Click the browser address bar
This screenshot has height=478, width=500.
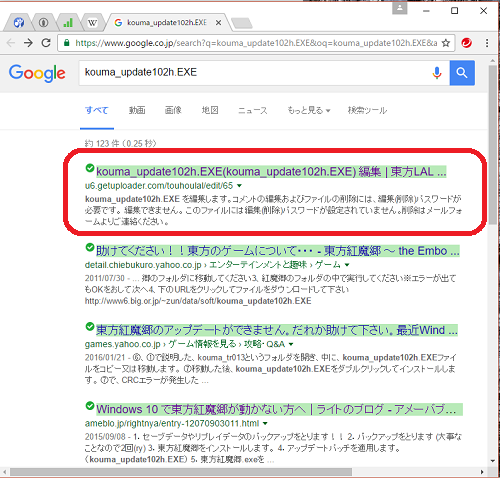click(x=256, y=43)
